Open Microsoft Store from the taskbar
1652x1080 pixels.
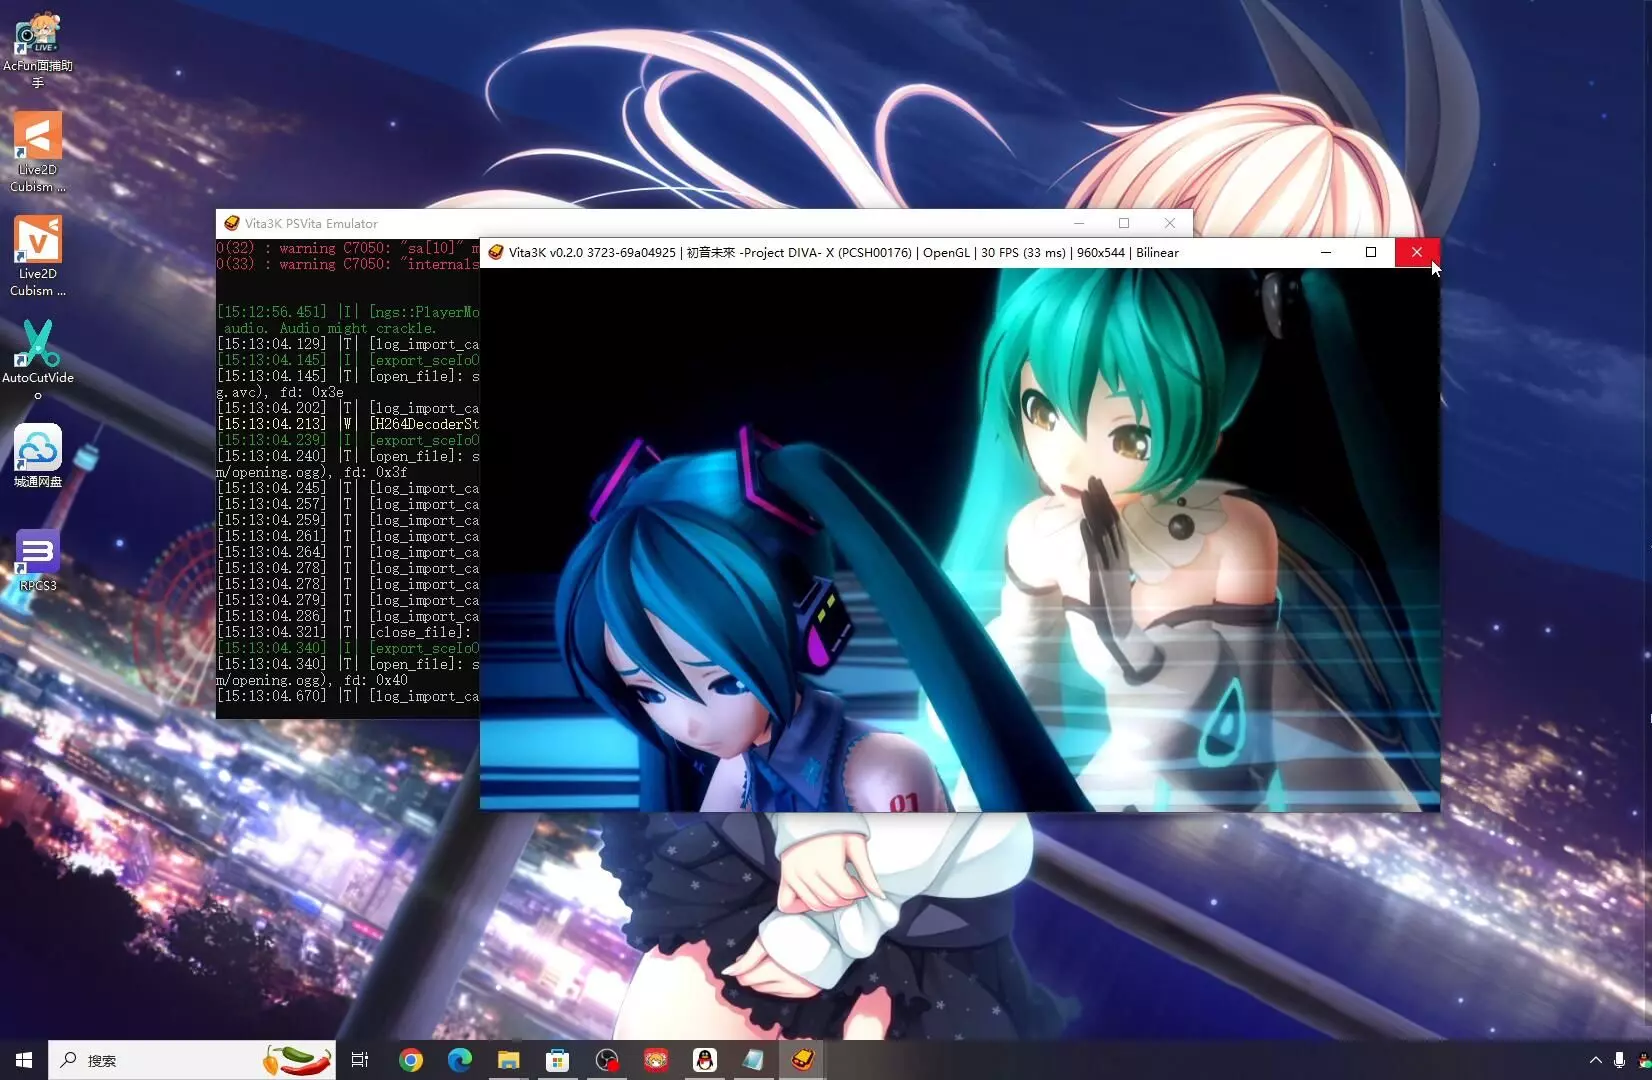point(558,1060)
